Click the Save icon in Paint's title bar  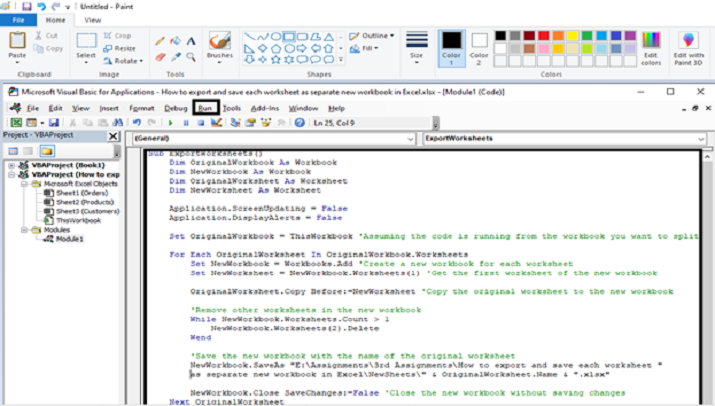click(x=27, y=6)
